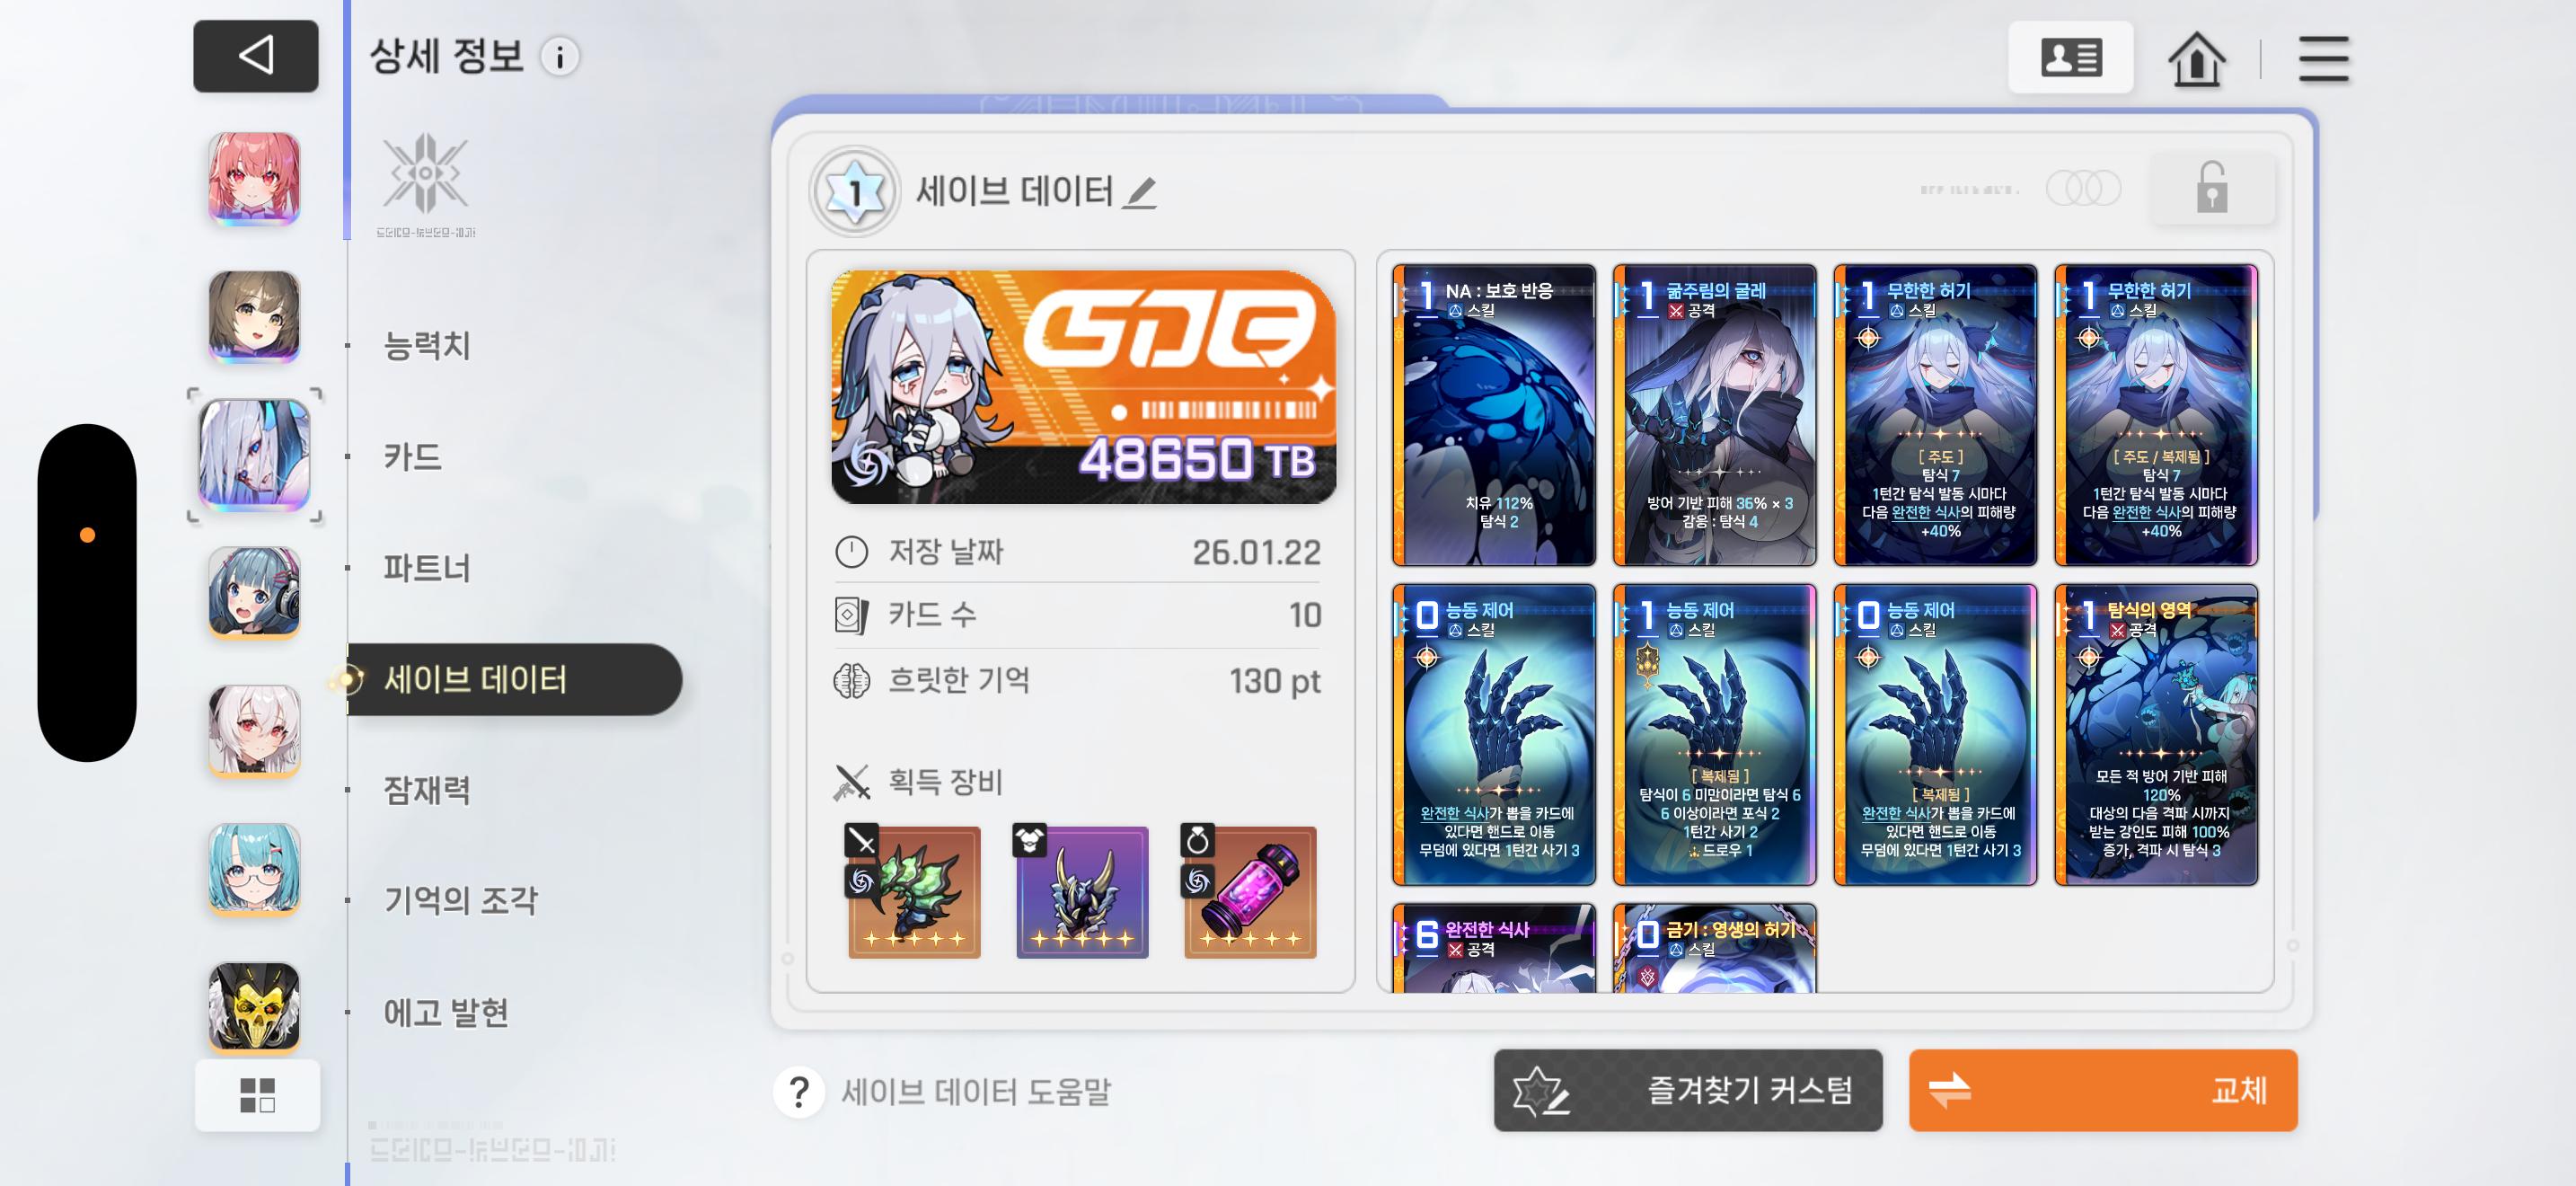The image size is (2576, 1186).
Task: Select the red-haired character portrait
Action: 254,179
